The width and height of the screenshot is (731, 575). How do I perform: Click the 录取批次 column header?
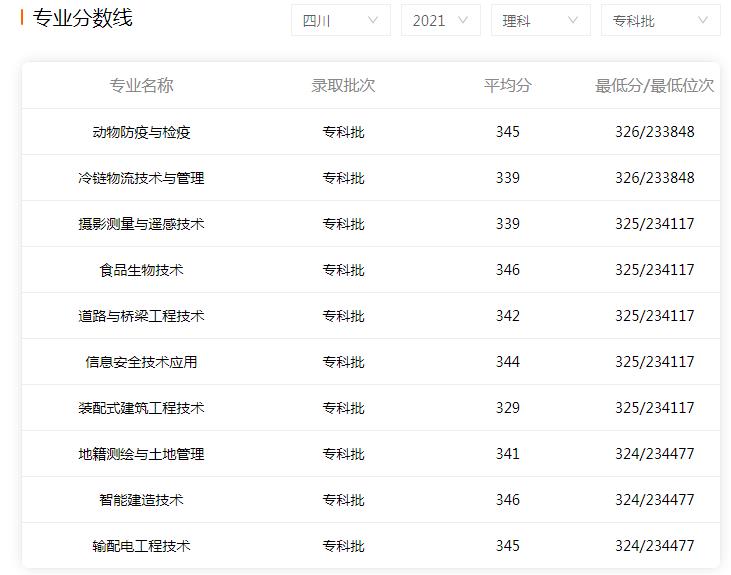(343, 85)
